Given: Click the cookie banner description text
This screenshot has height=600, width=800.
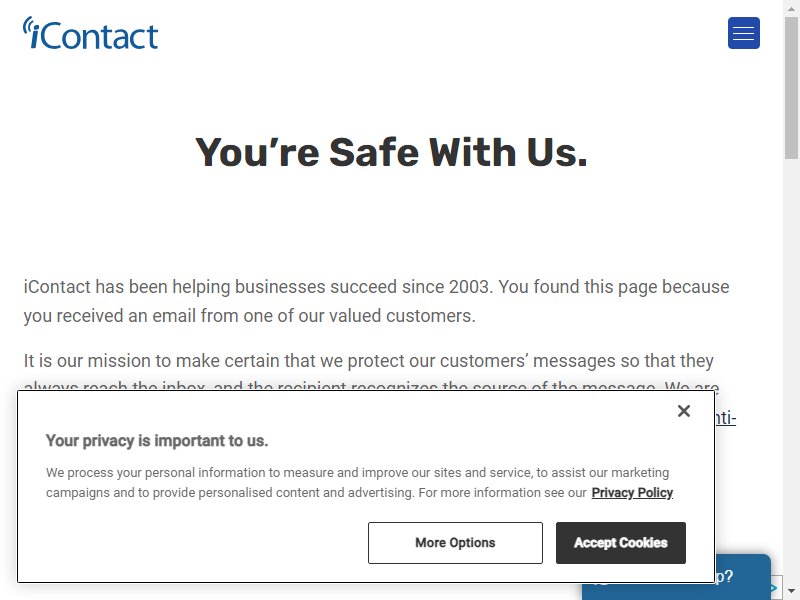Looking at the screenshot, I should click(360, 483).
